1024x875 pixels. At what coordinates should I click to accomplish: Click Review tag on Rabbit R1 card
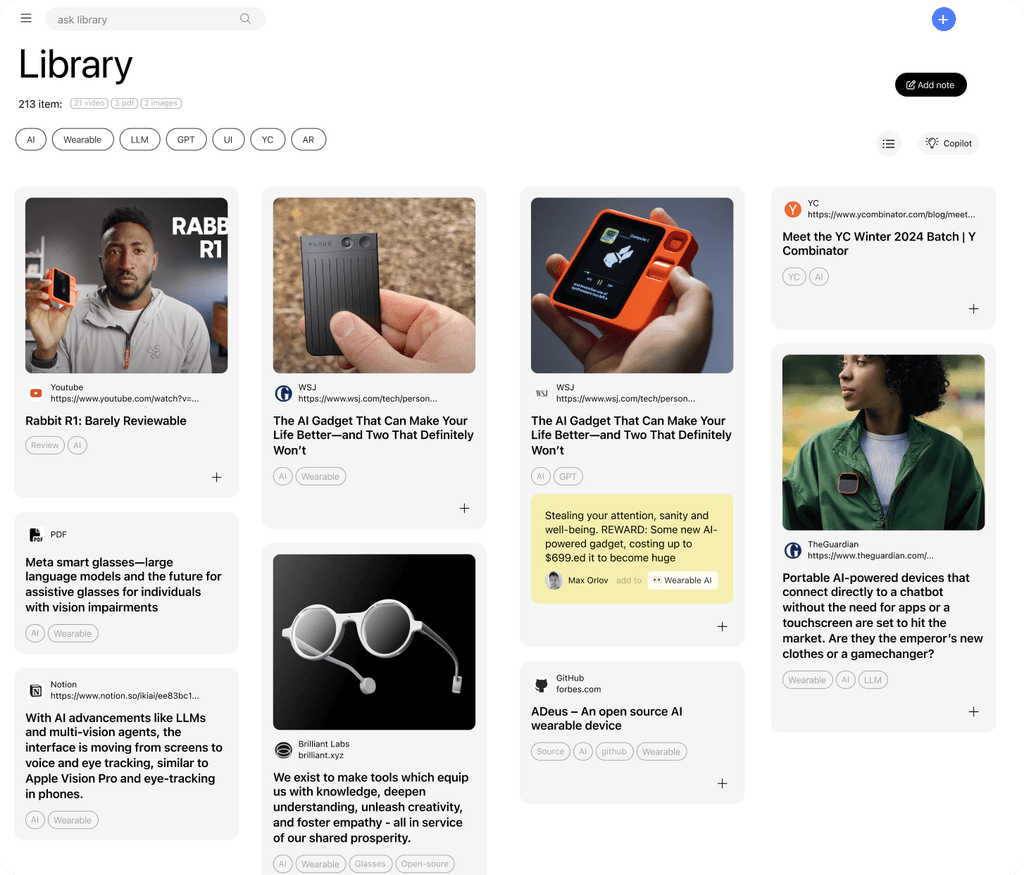[45, 445]
